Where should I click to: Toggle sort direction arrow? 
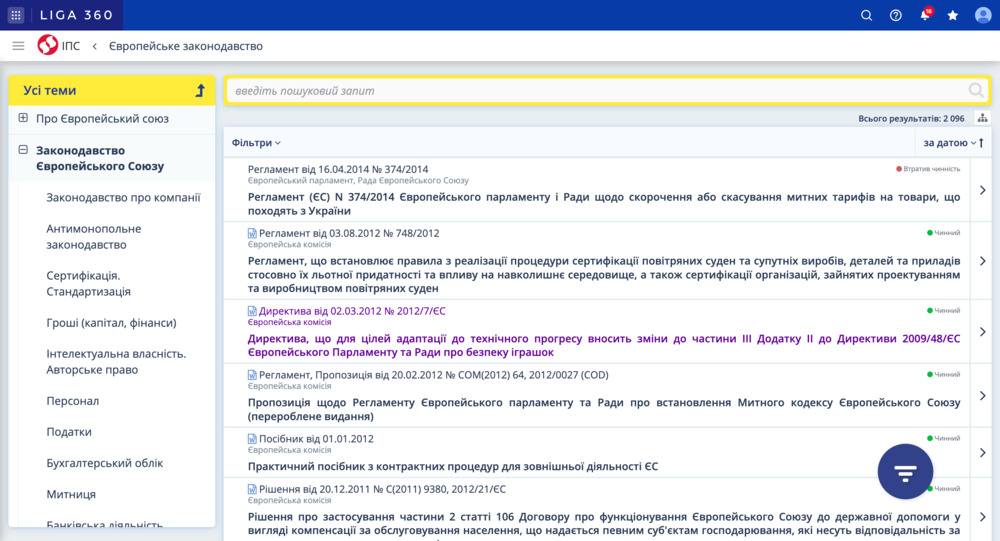pos(982,143)
